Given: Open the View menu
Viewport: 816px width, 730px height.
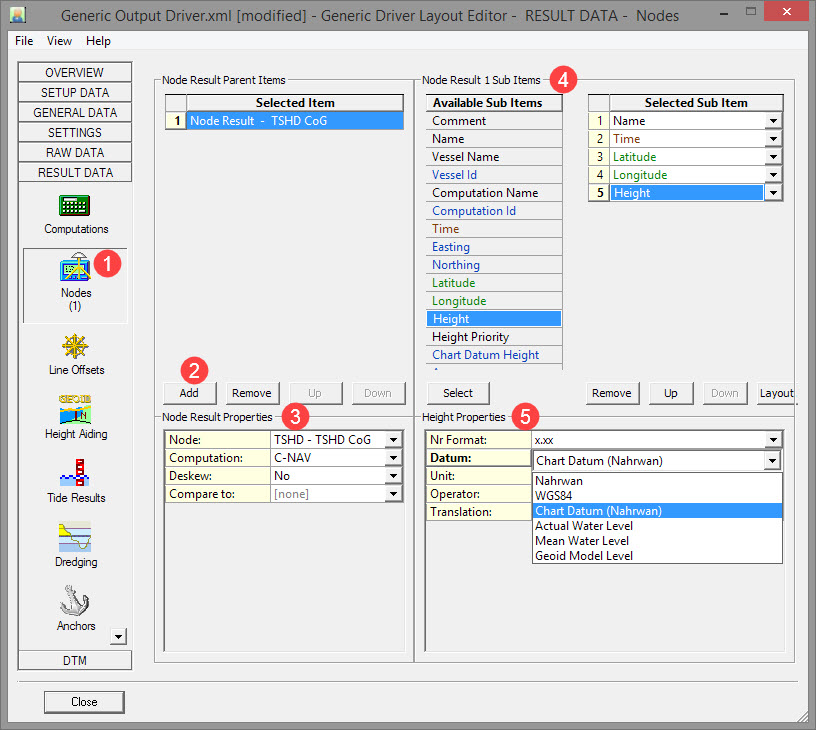Looking at the screenshot, I should [x=59, y=41].
